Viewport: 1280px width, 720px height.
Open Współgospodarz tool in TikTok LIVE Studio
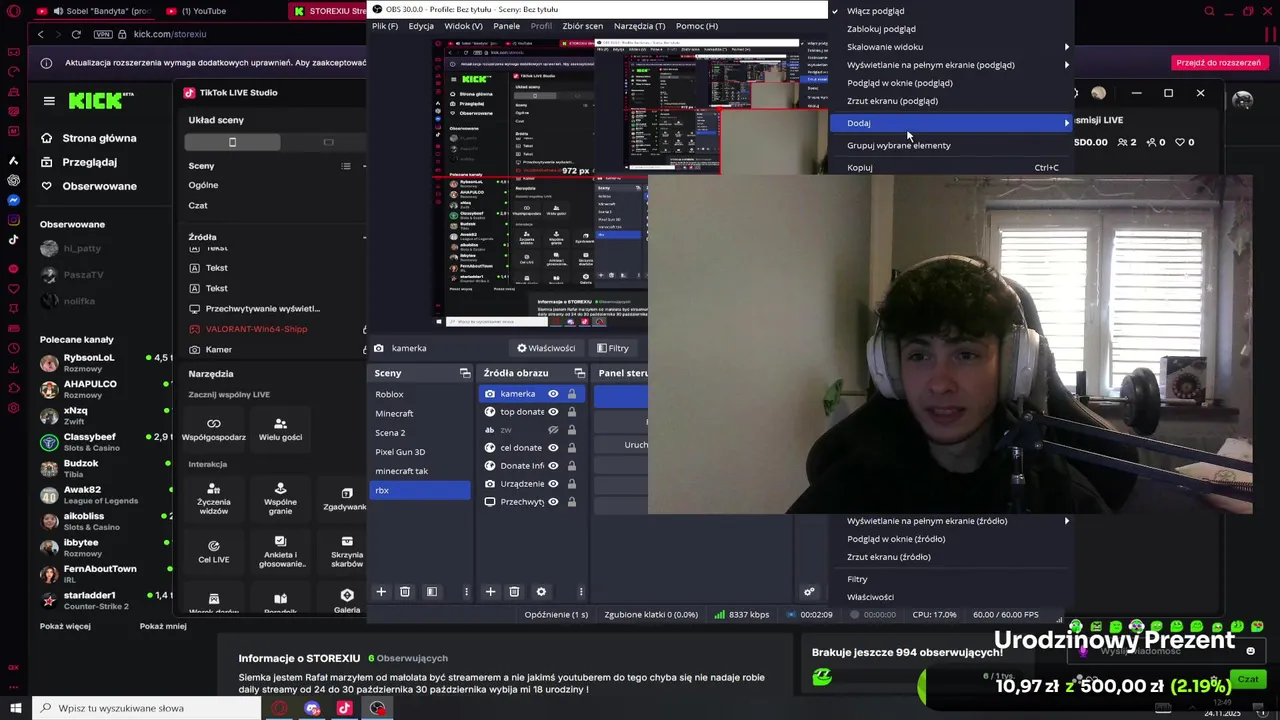point(213,430)
